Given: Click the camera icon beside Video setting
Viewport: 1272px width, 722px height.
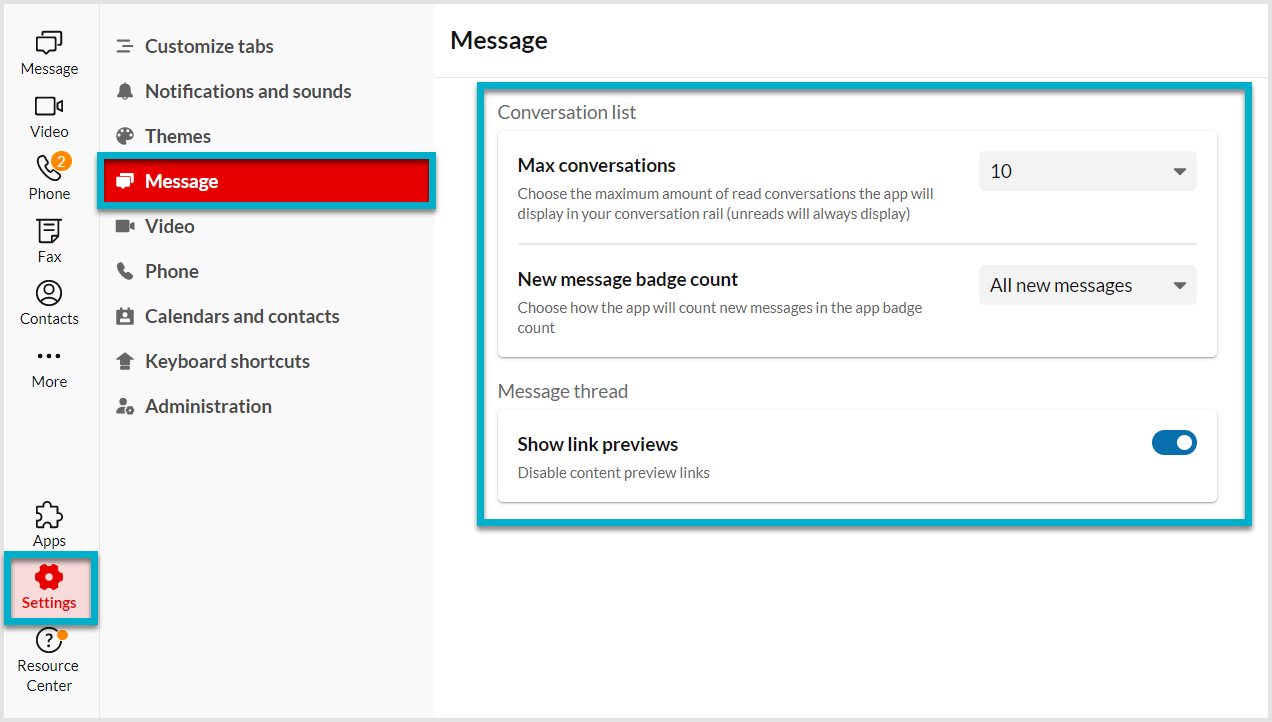Looking at the screenshot, I should click(x=125, y=226).
